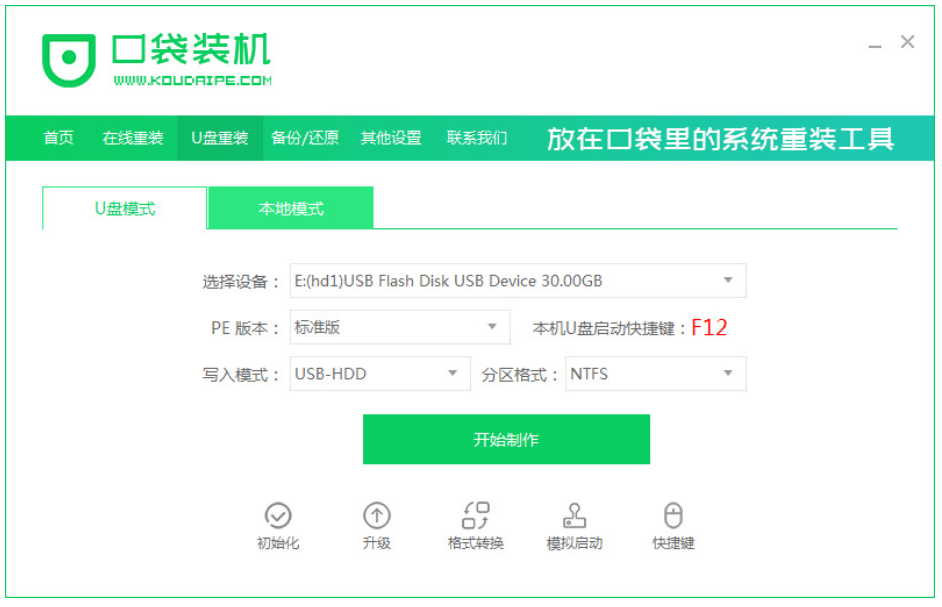Screen dimensions: 942x607
Task: Open the 格式转换 format conversion icon
Action: pyautogui.click(x=475, y=515)
